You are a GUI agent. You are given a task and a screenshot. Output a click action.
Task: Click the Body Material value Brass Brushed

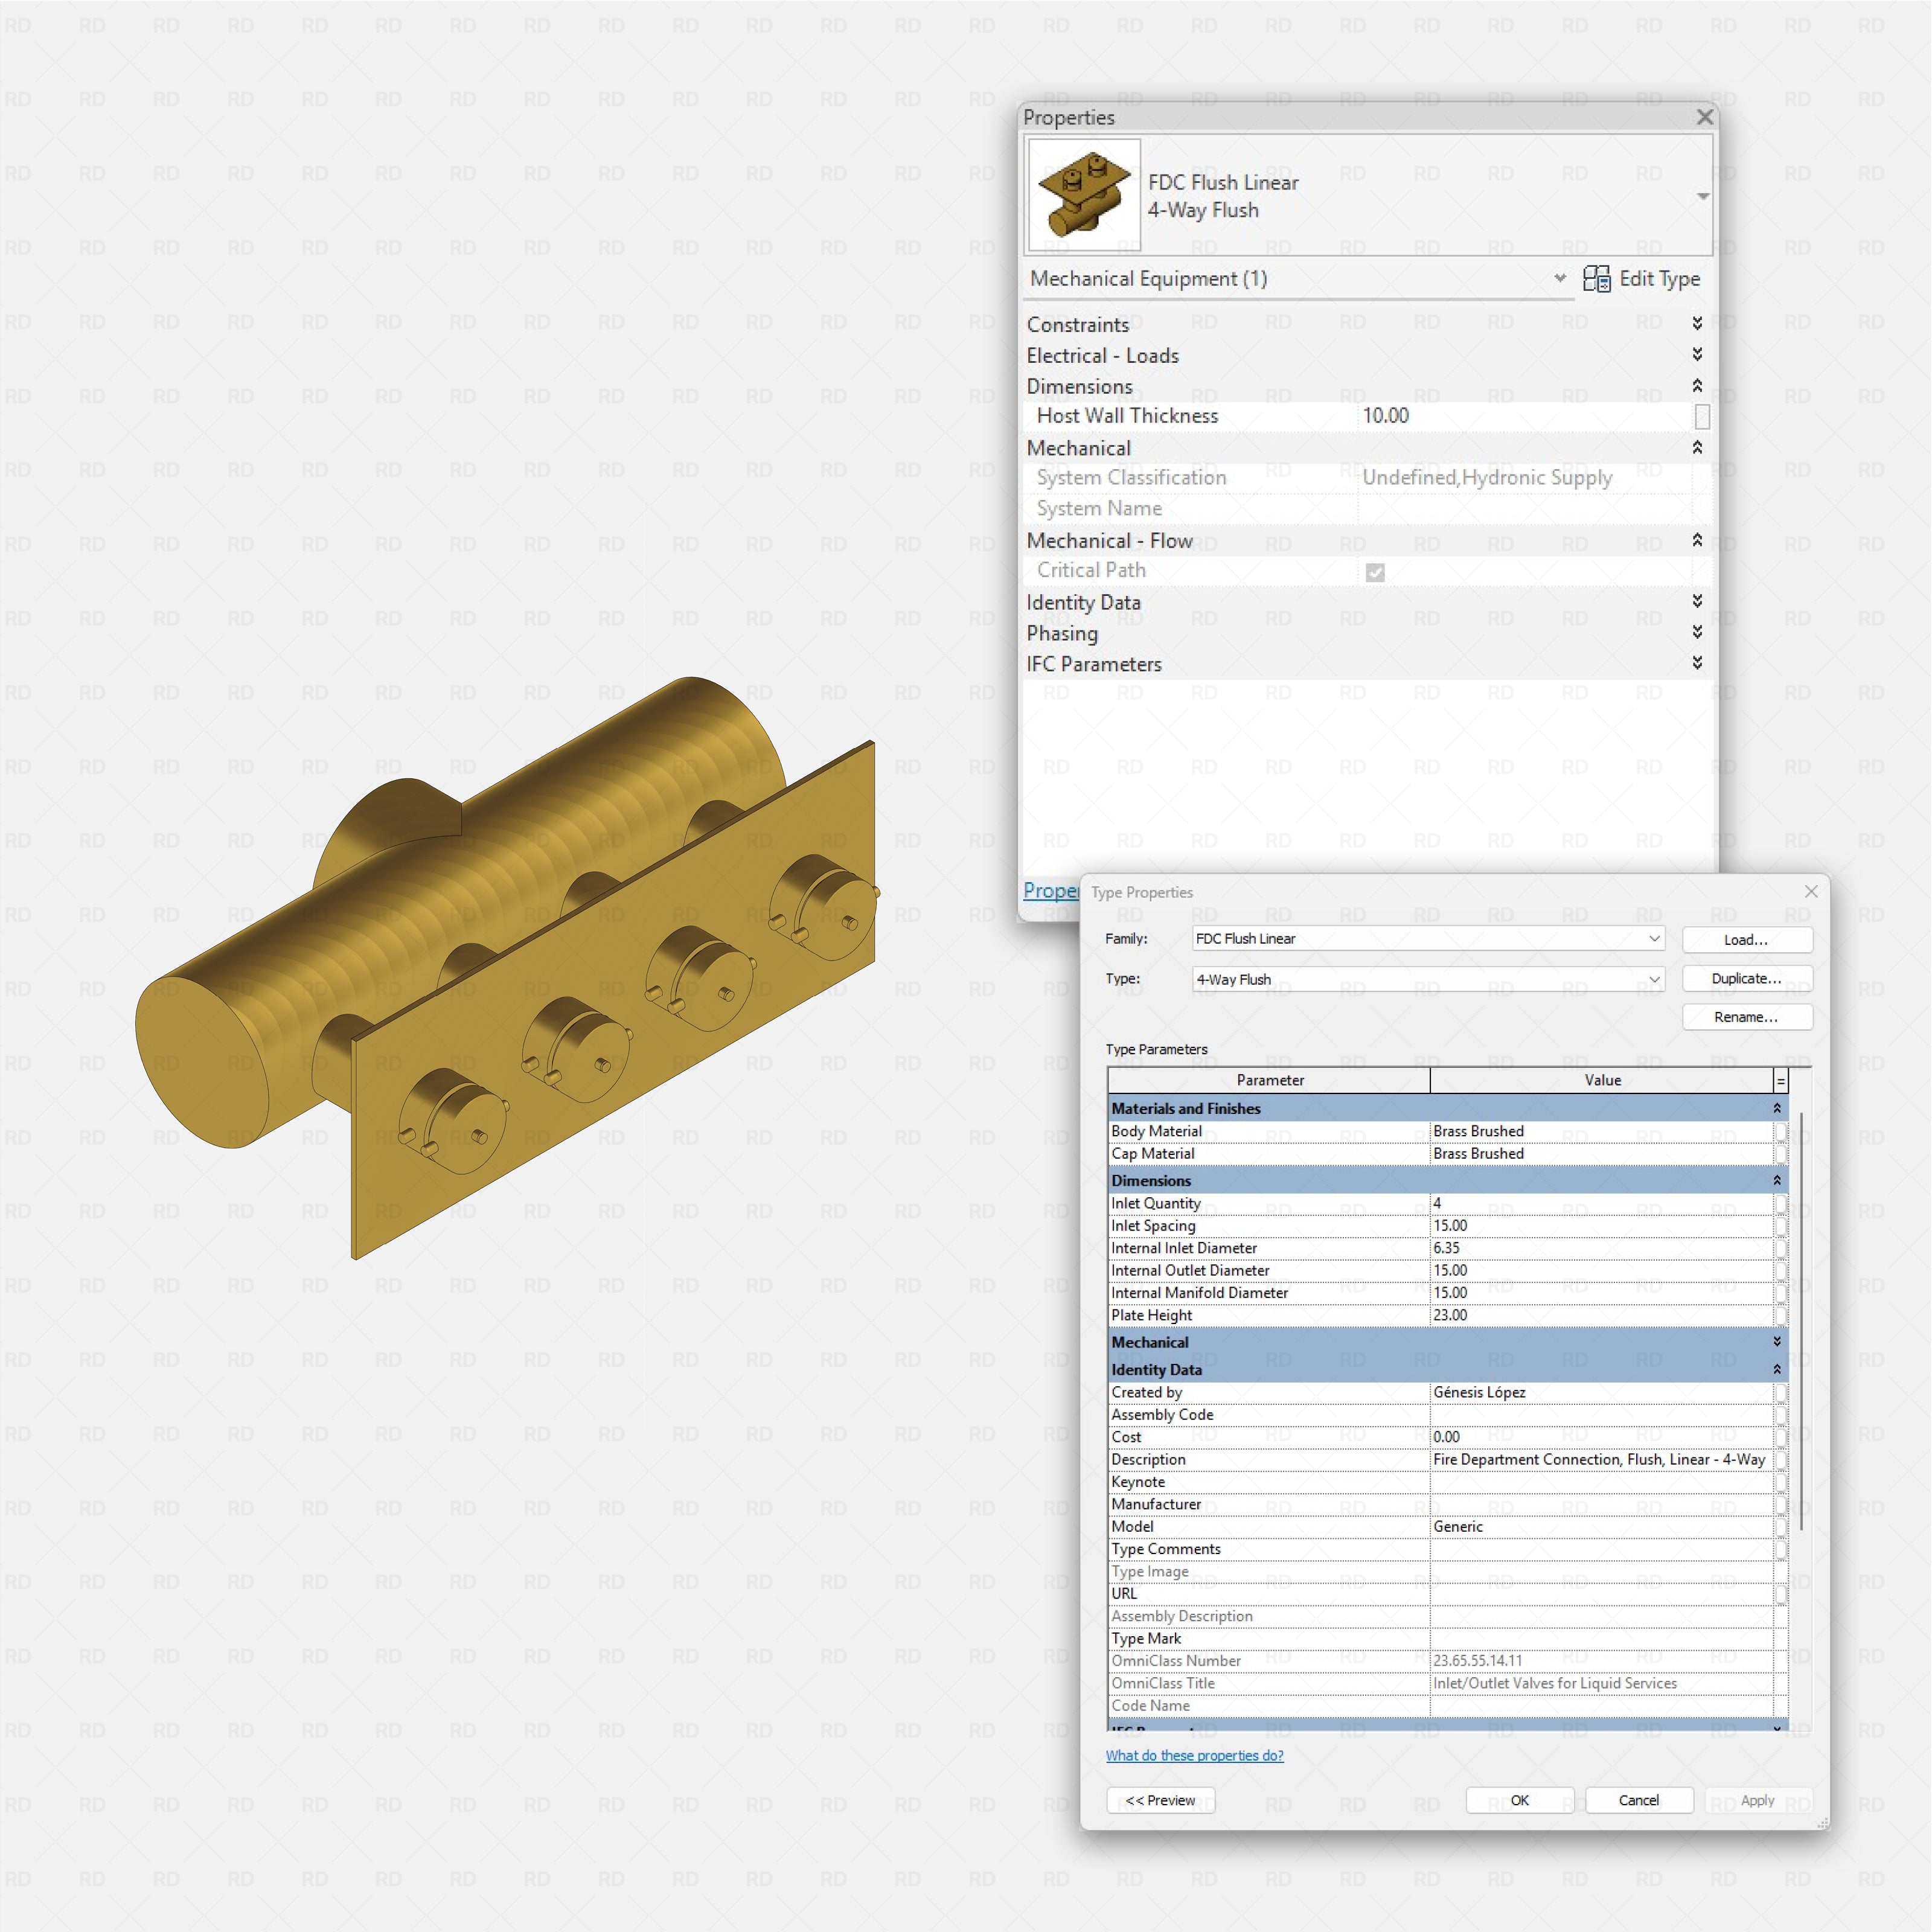pos(1601,1131)
